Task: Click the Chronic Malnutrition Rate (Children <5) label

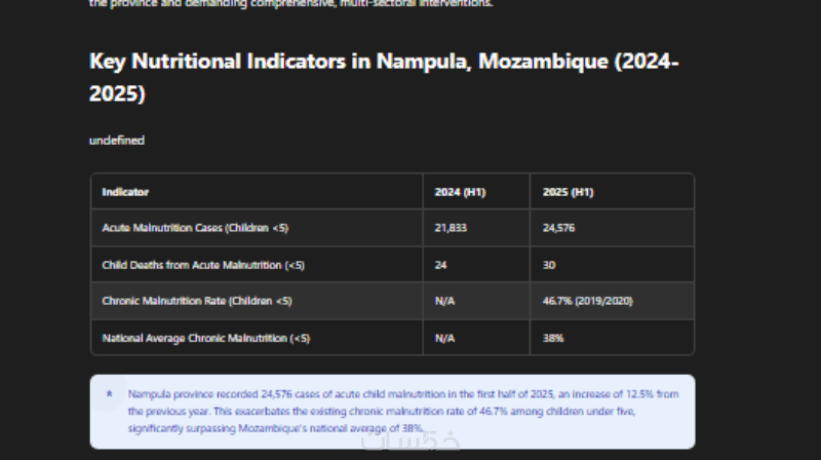Action: (197, 301)
